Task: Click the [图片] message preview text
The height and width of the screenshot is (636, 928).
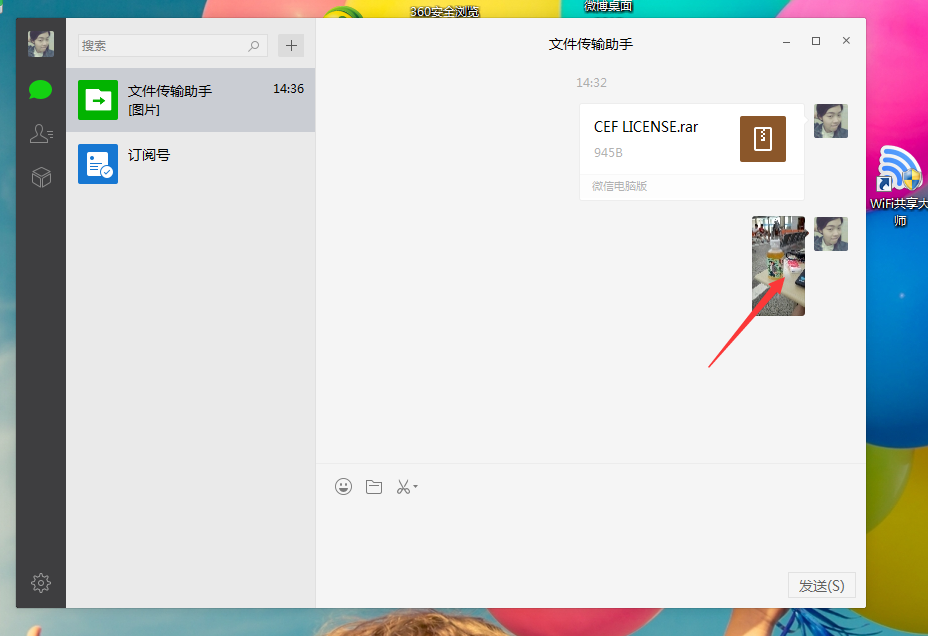Action: (144, 110)
